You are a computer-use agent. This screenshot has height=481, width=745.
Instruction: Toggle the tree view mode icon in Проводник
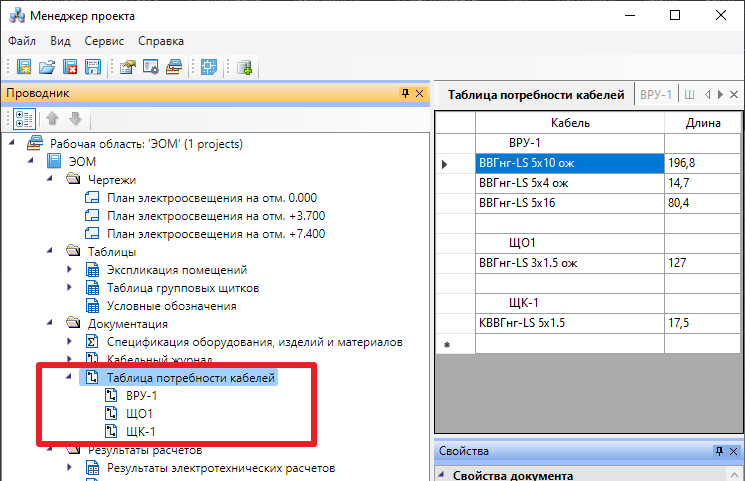click(23, 119)
